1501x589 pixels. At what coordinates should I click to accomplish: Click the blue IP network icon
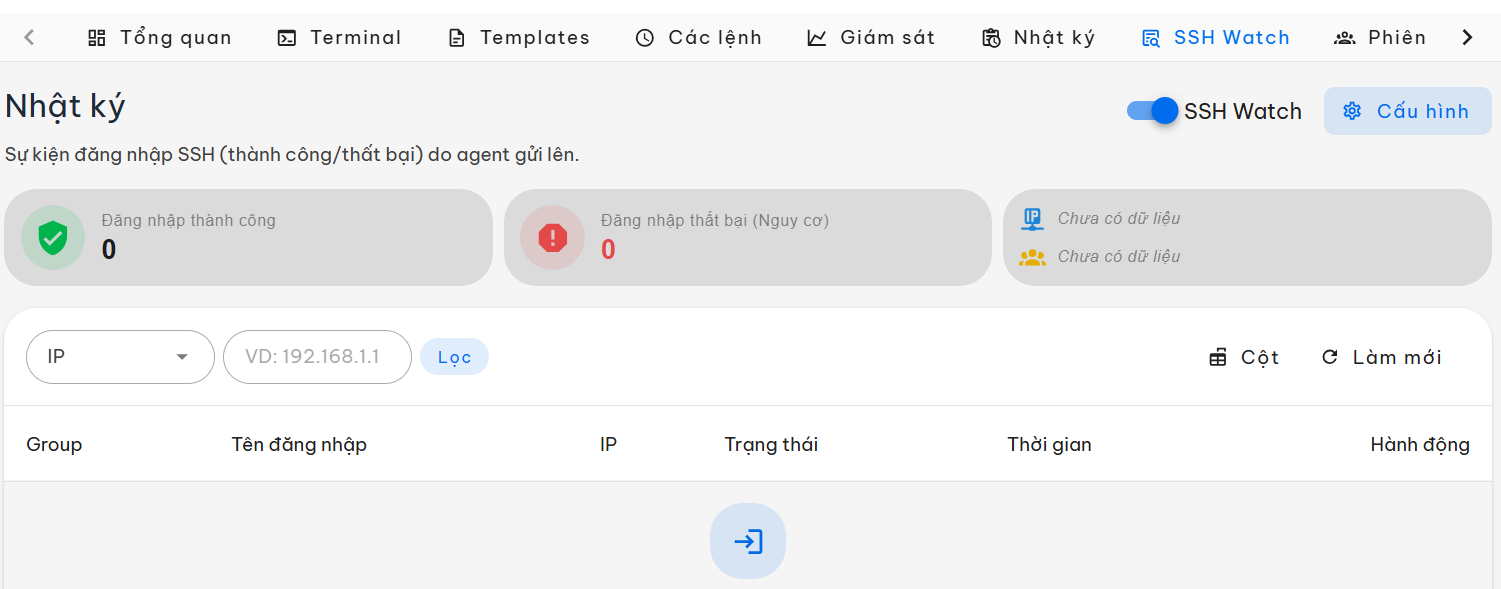(x=1032, y=219)
